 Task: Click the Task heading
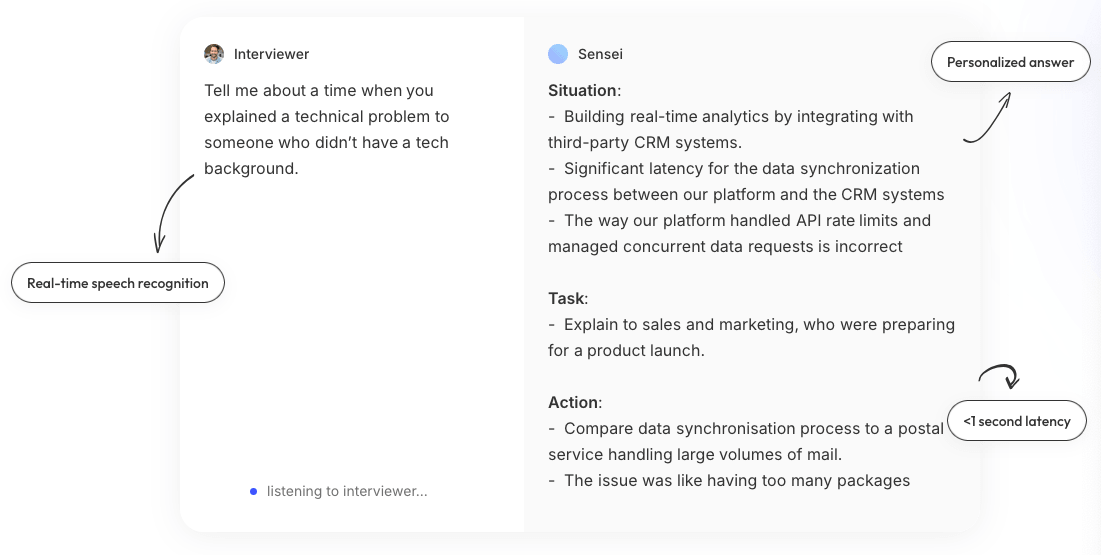pos(568,298)
